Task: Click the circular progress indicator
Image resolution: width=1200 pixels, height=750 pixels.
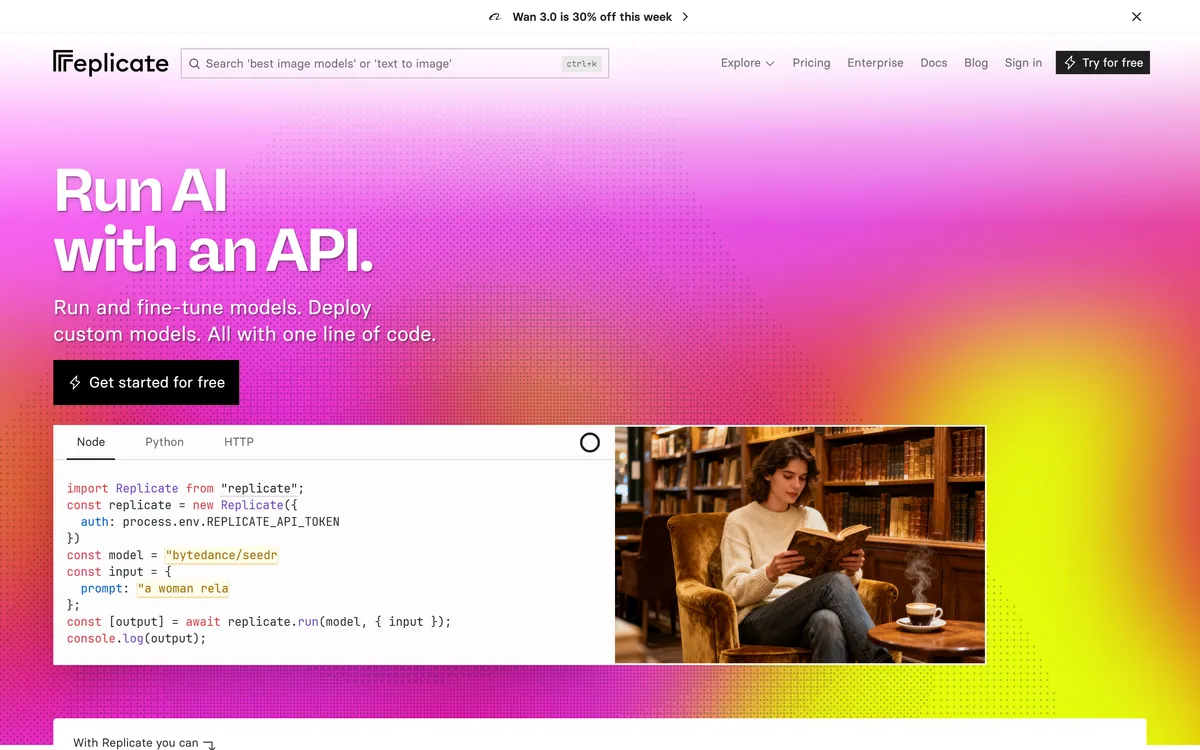Action: tap(590, 442)
